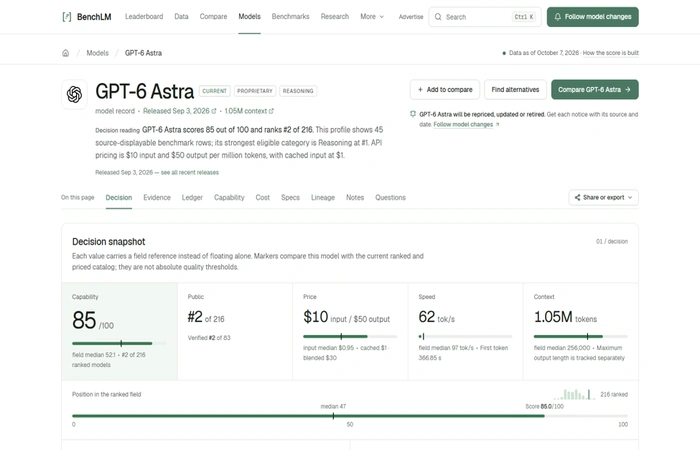Image resolution: width=700 pixels, height=450 pixels.
Task: Click the 1.05M tokens value
Action: point(565,317)
